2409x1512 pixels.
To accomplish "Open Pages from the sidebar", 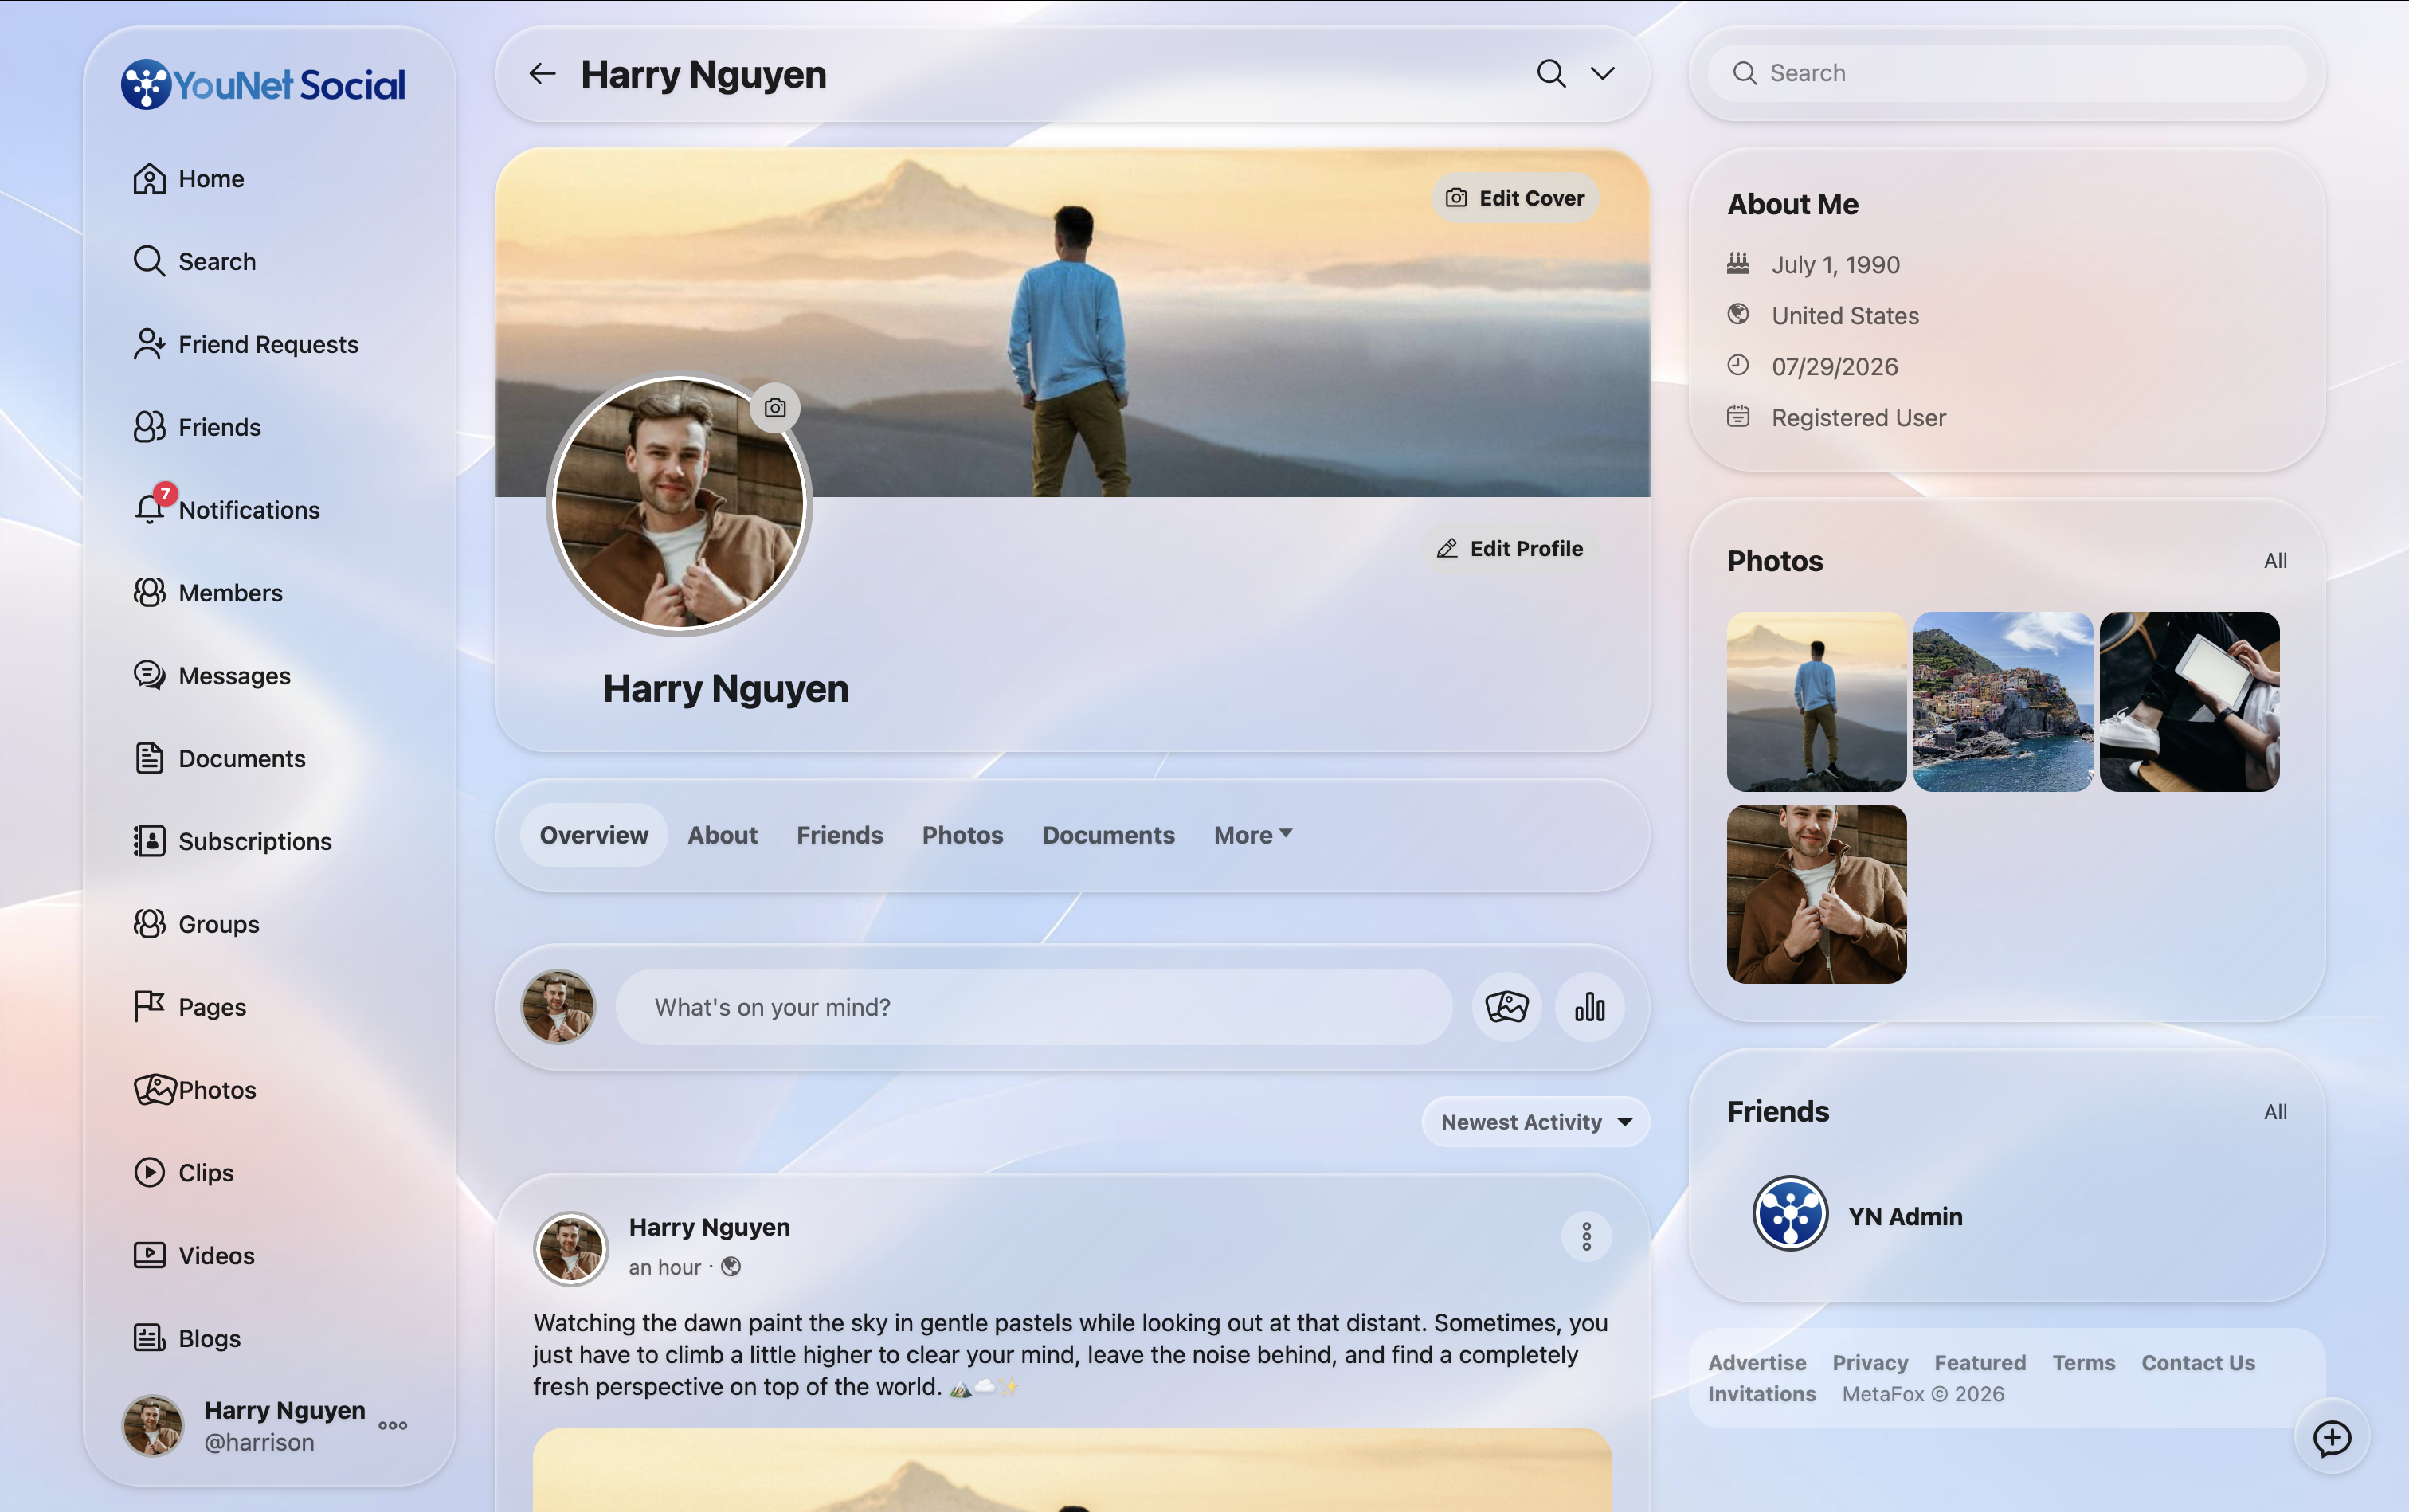I will (189, 1007).
